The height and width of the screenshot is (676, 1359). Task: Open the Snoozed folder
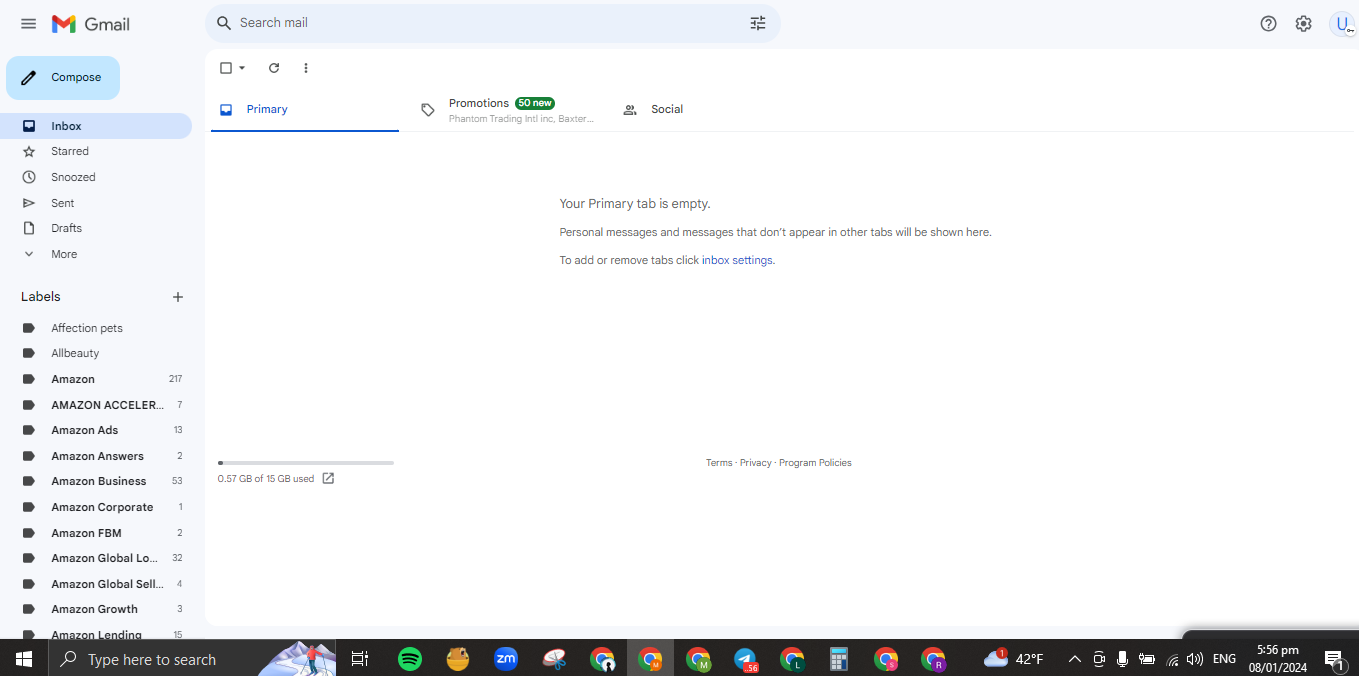click(x=96, y=177)
